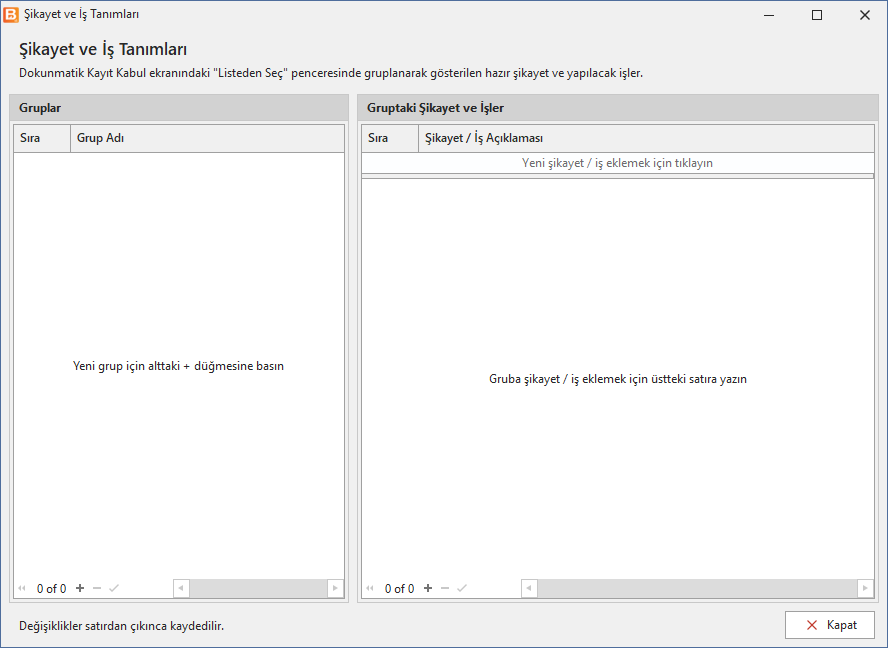Remove the complaint via the right panel's minus button

pos(445,588)
